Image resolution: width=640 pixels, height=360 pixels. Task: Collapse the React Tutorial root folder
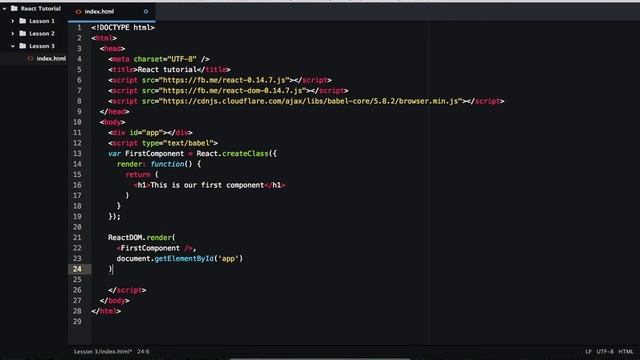4,9
